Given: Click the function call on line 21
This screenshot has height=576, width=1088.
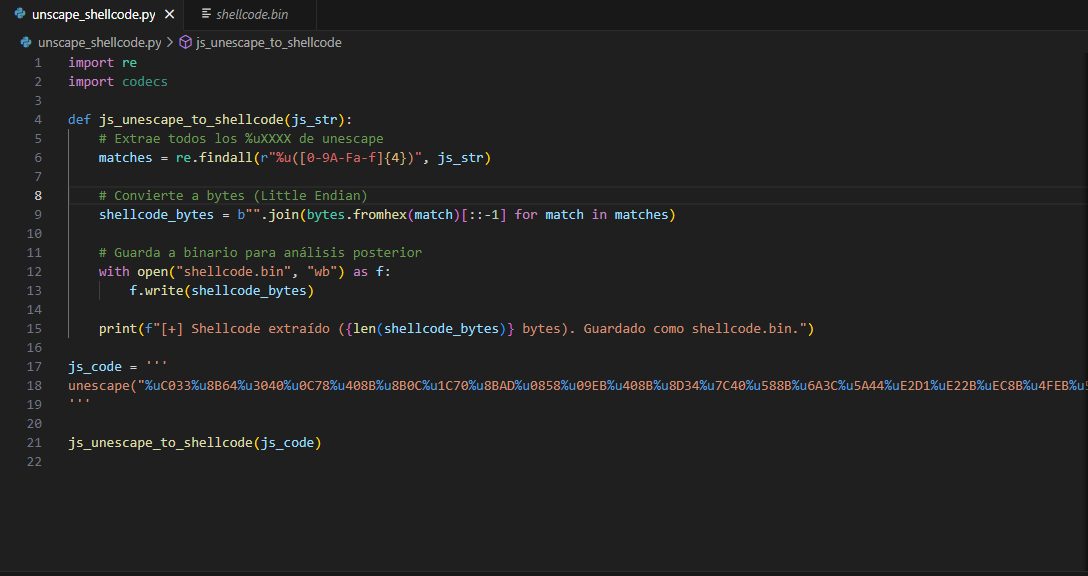Looking at the screenshot, I should point(195,442).
